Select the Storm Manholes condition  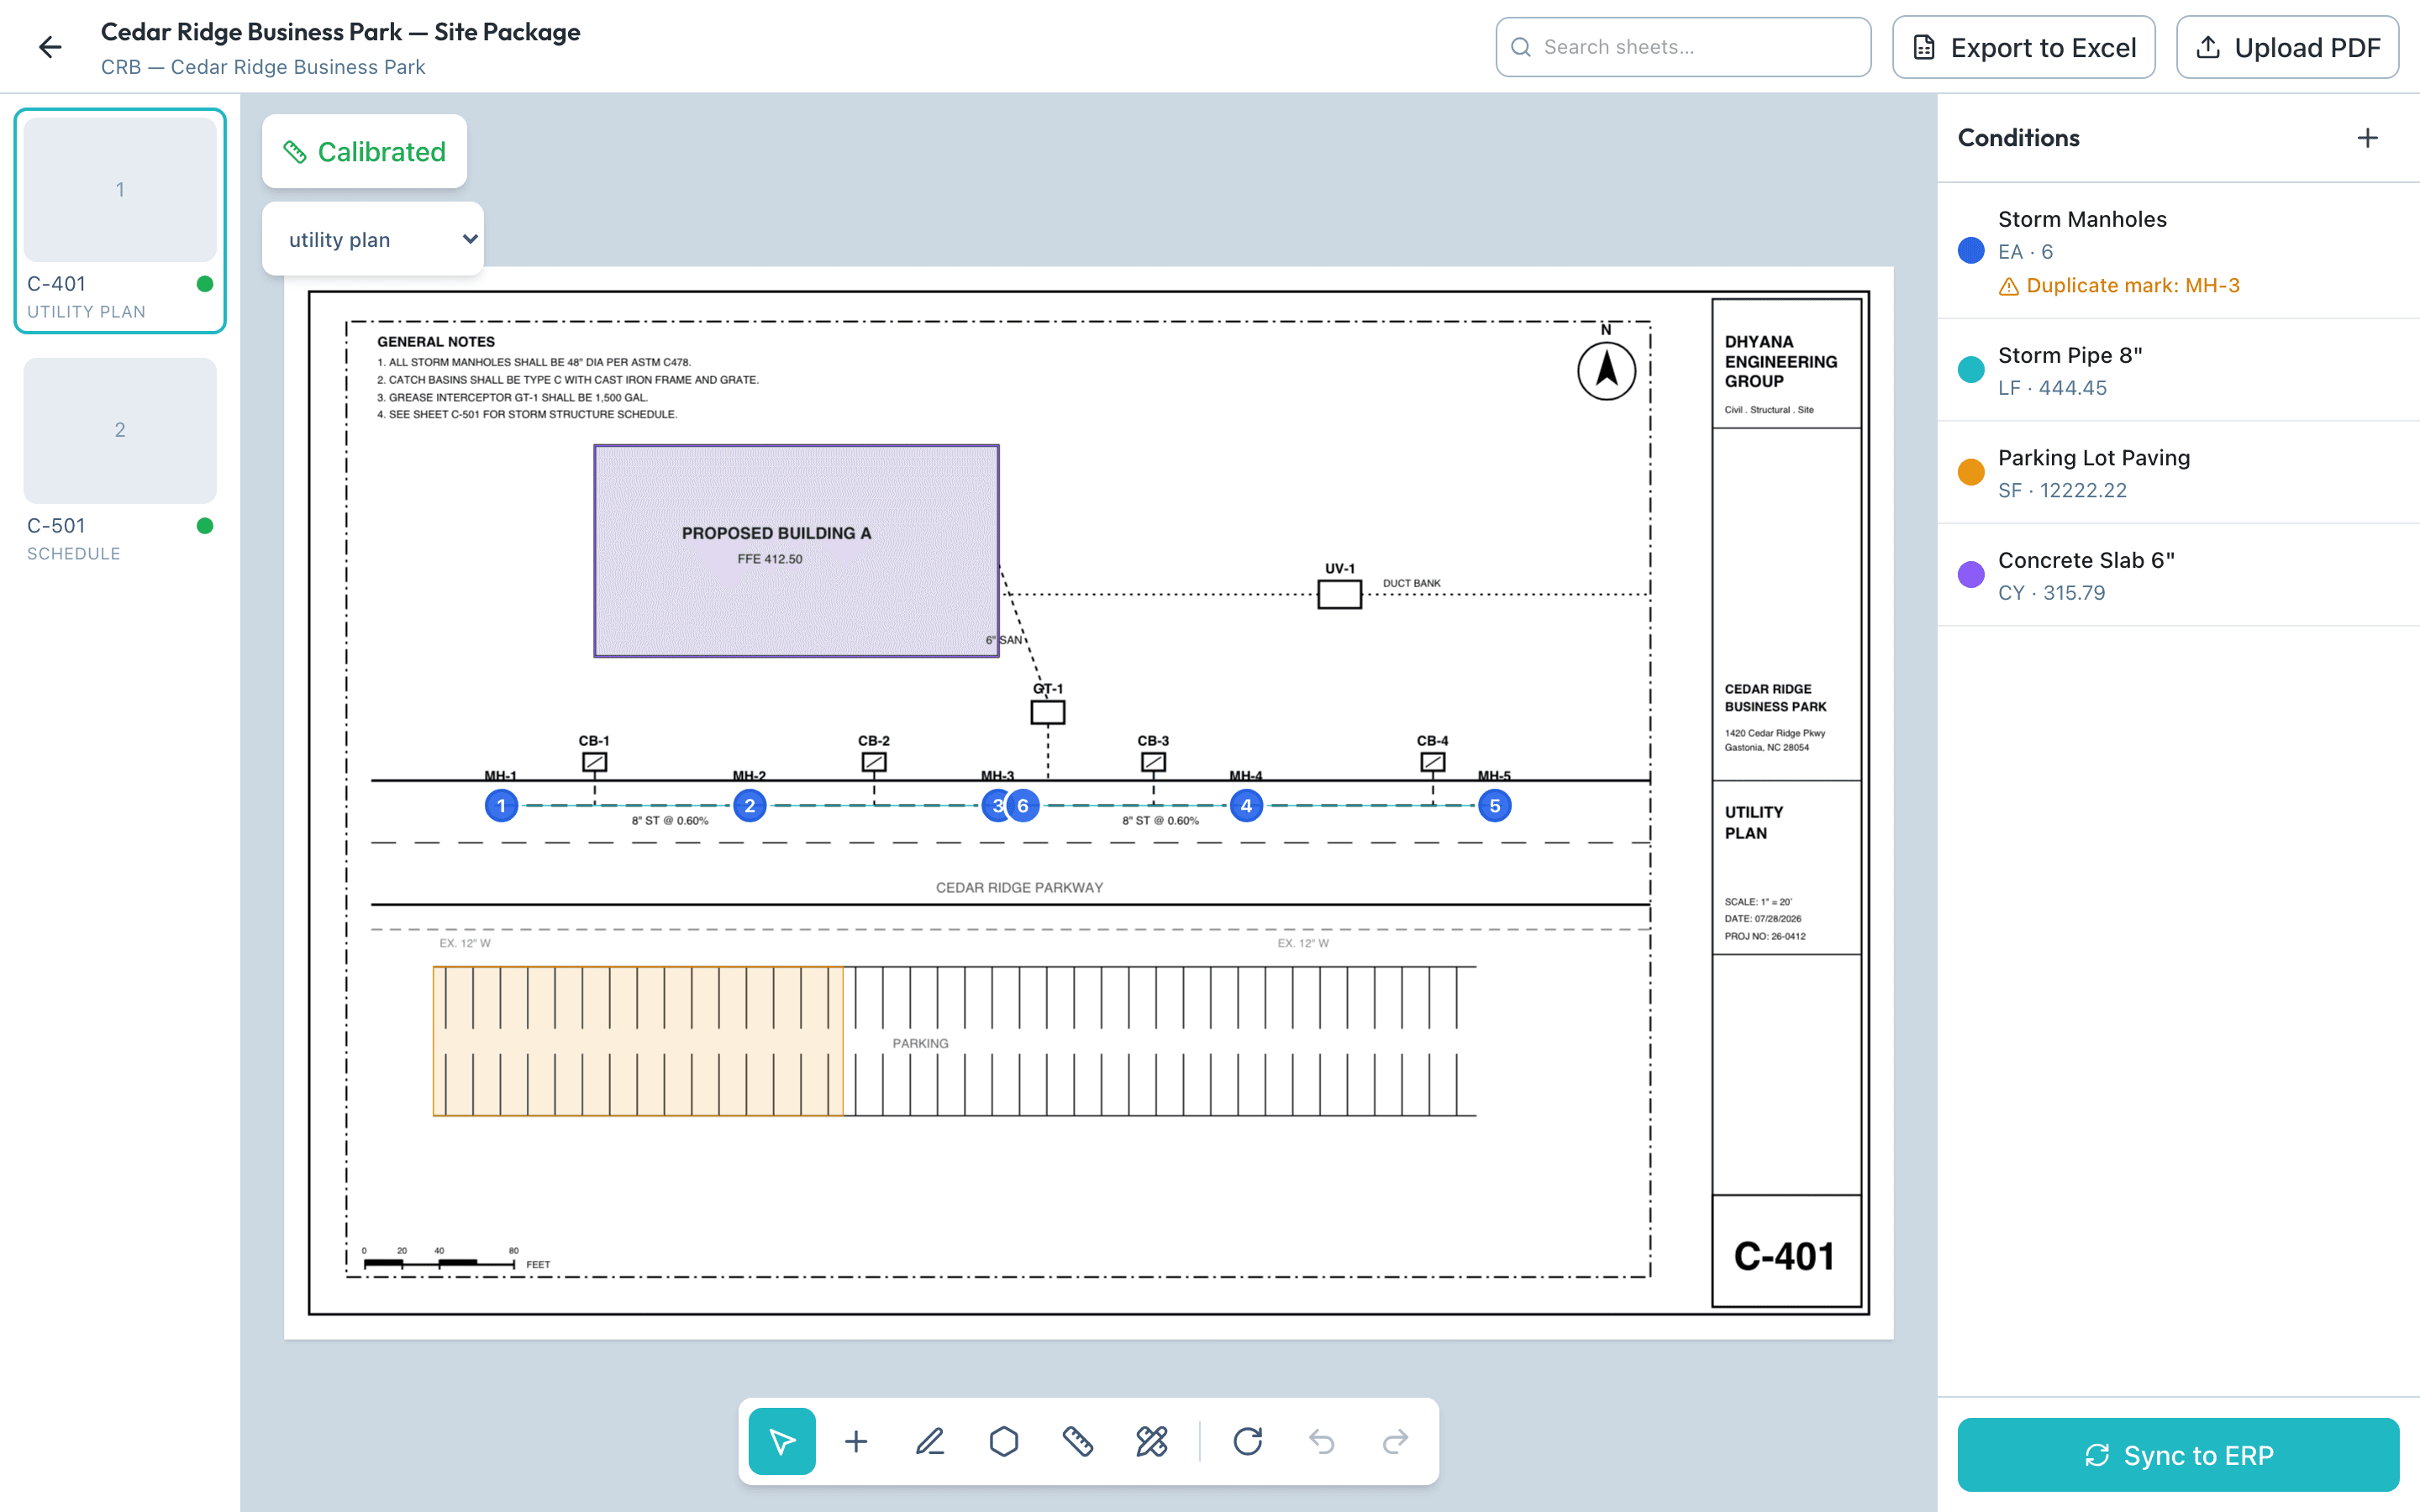pyautogui.click(x=2178, y=251)
